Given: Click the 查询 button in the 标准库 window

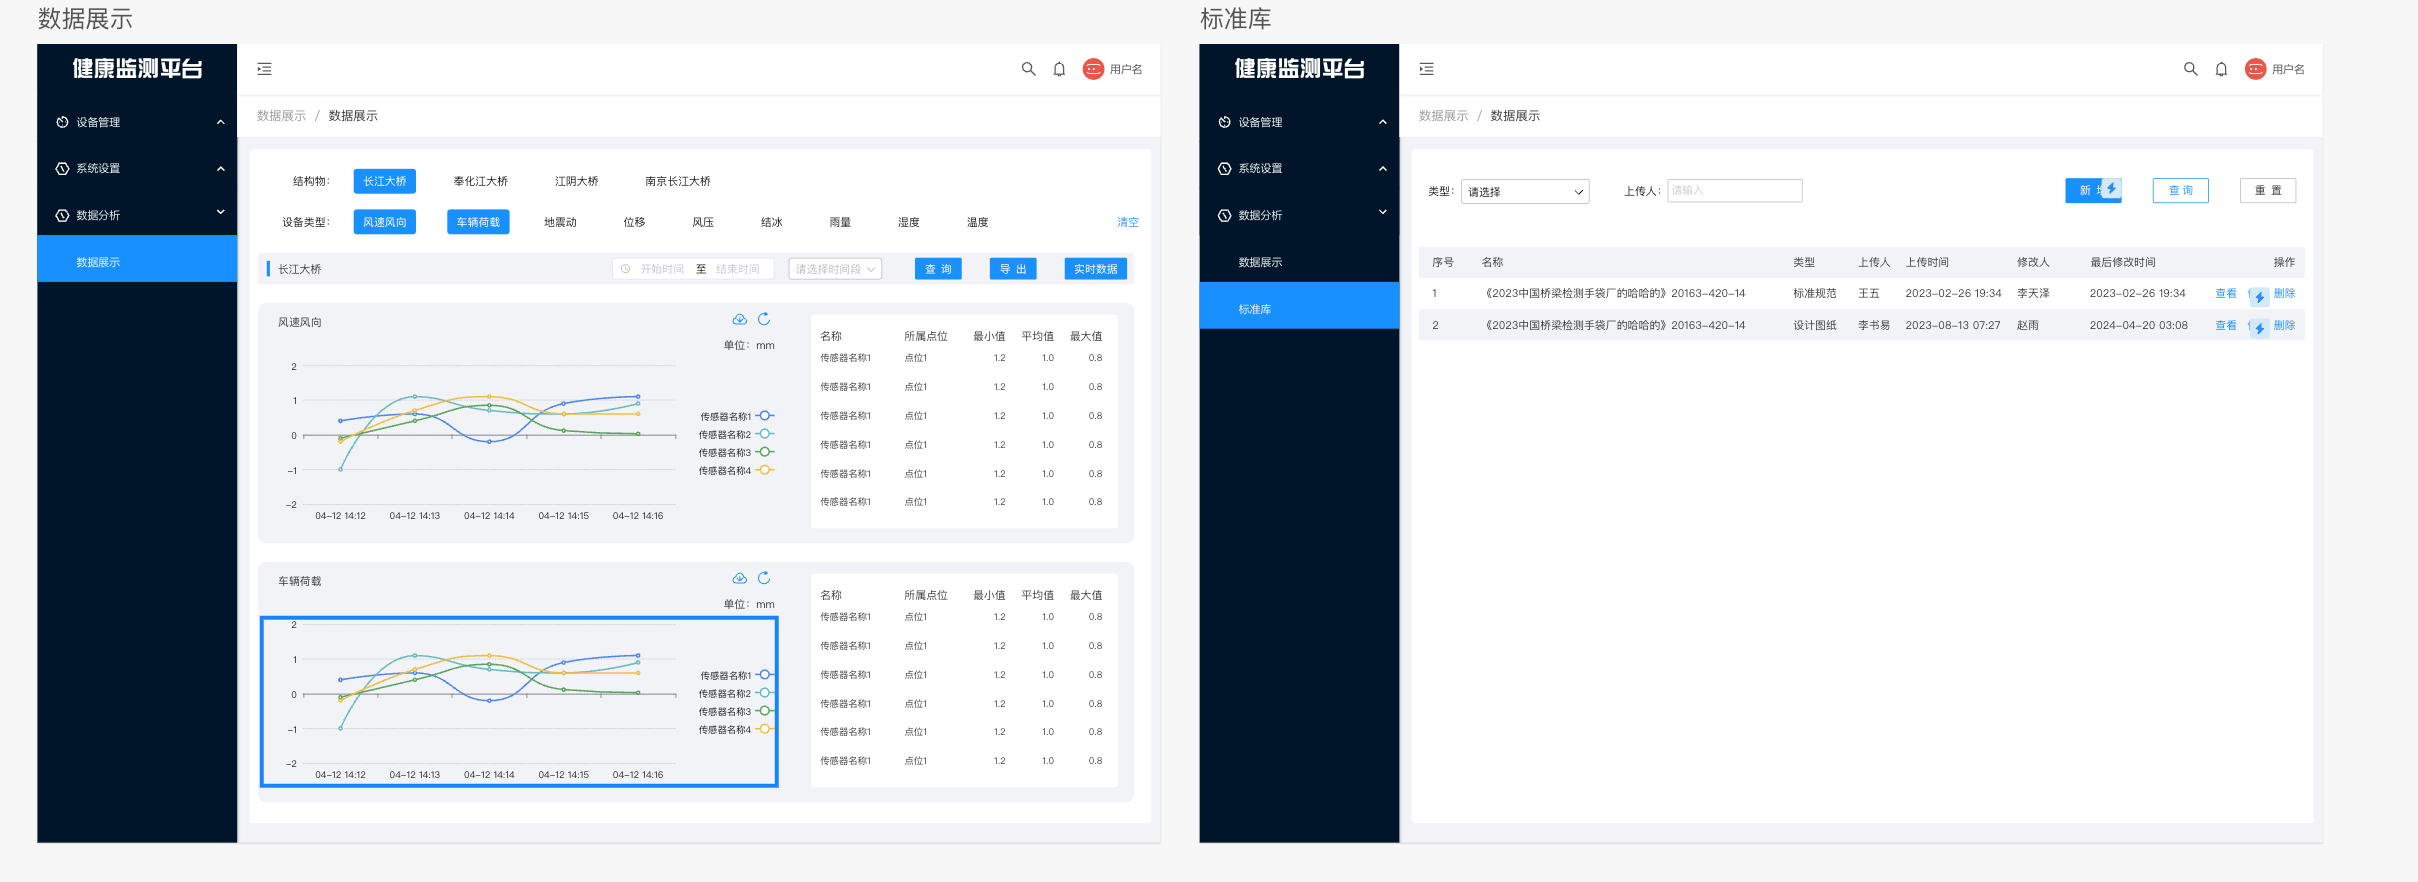Looking at the screenshot, I should pos(2181,190).
